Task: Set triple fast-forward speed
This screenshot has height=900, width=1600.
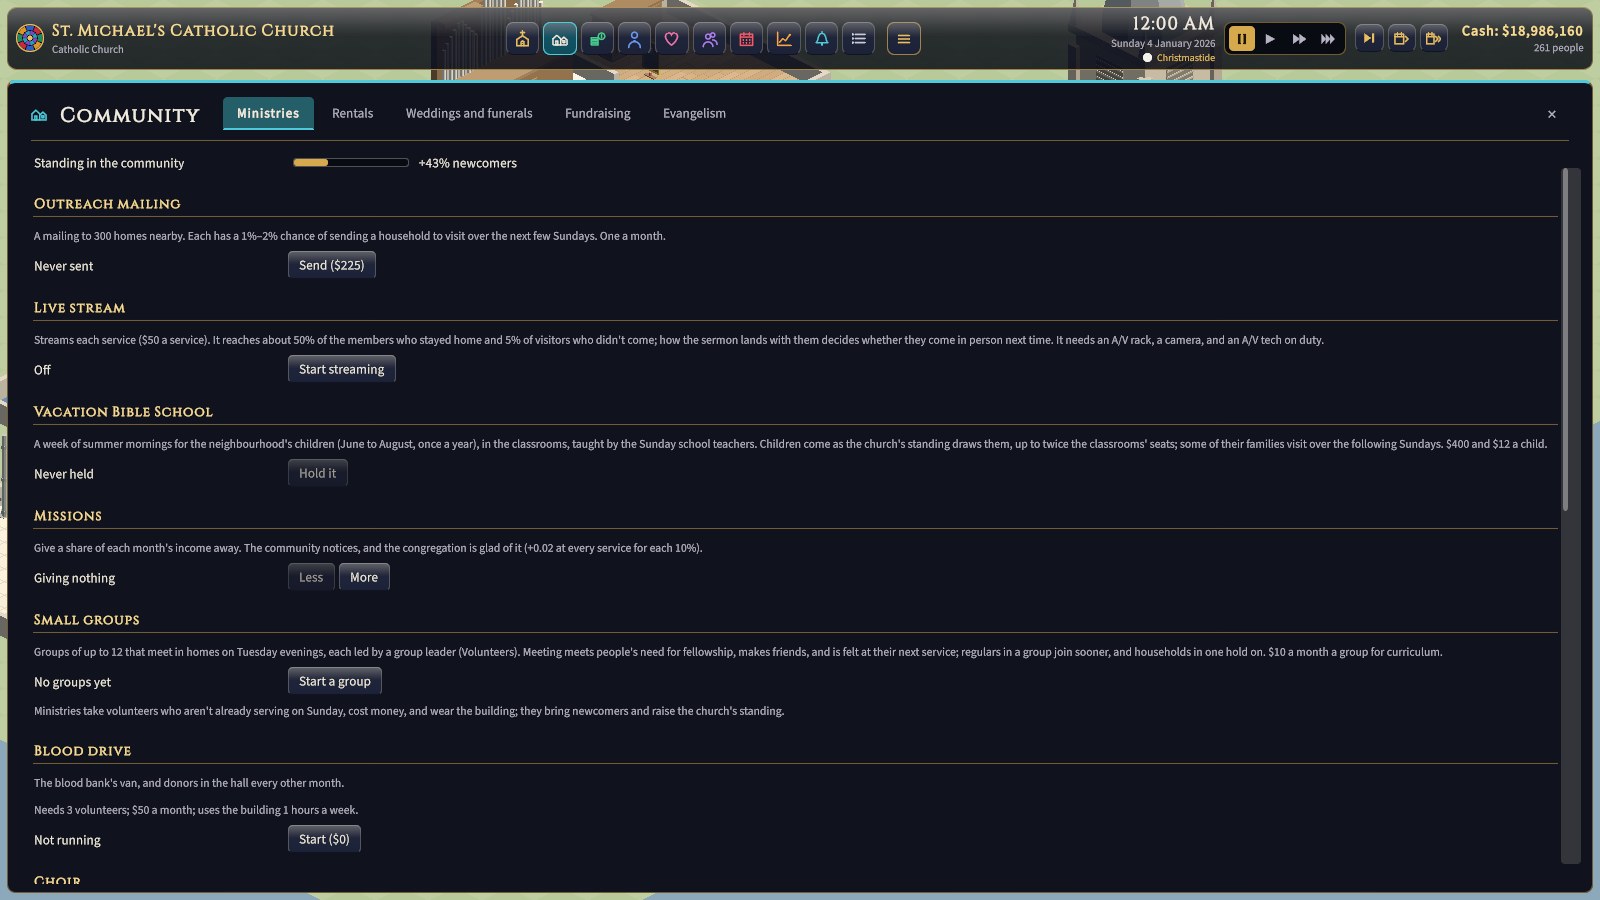Action: (1328, 39)
